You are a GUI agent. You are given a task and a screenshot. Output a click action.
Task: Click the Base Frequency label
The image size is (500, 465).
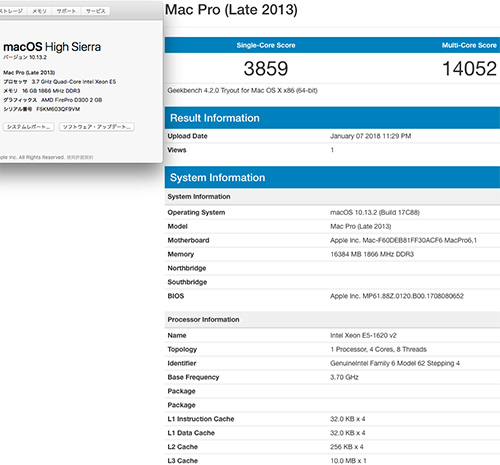[x=193, y=377]
